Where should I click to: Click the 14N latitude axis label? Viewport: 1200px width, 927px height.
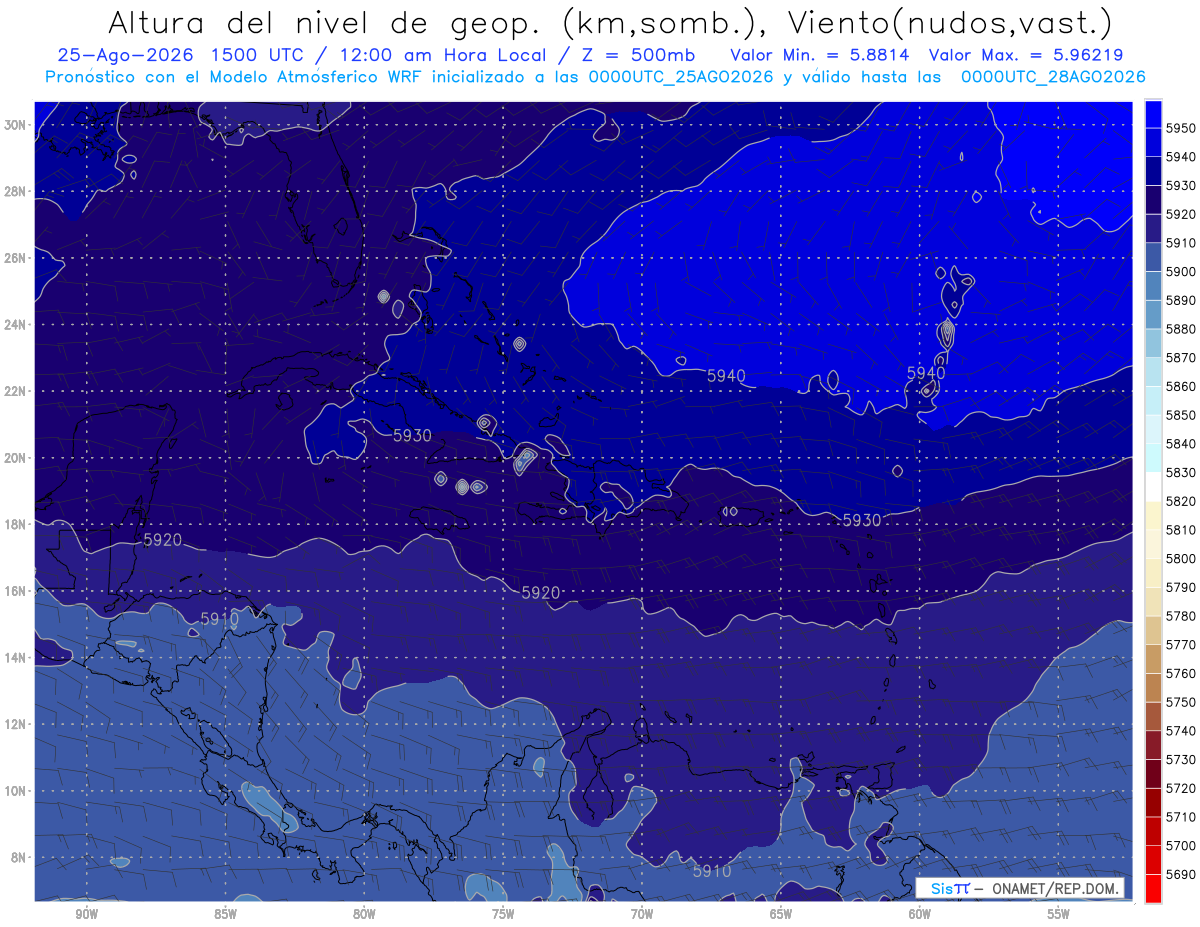click(15, 658)
